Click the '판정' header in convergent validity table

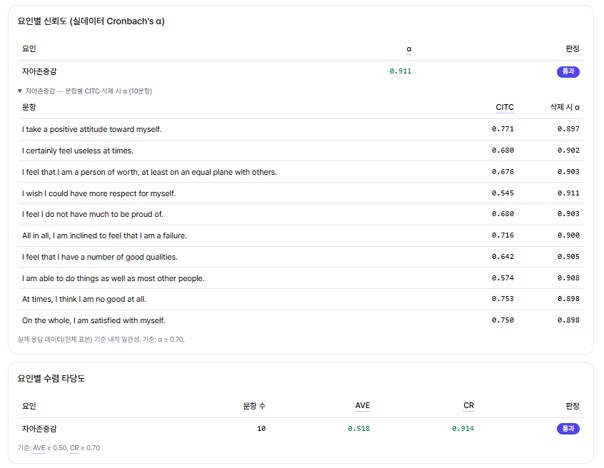click(x=572, y=406)
